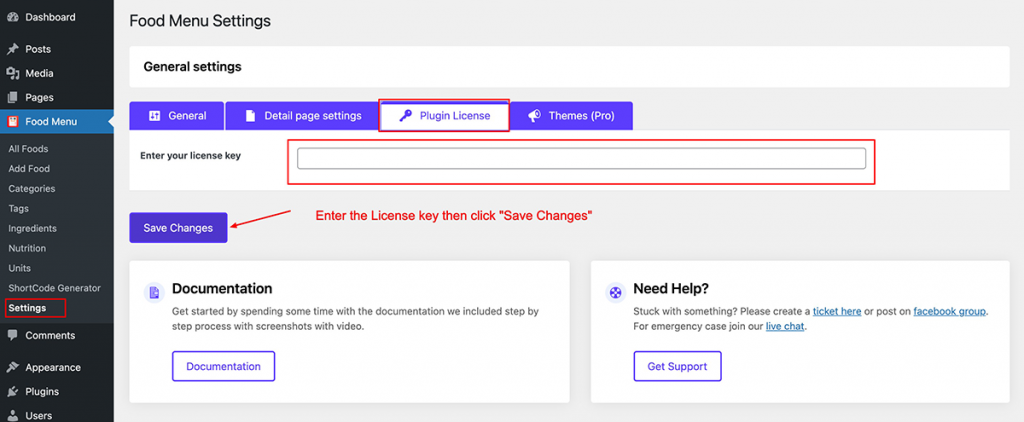
Task: Open the Themes (Pro) tab
Action: (x=571, y=116)
